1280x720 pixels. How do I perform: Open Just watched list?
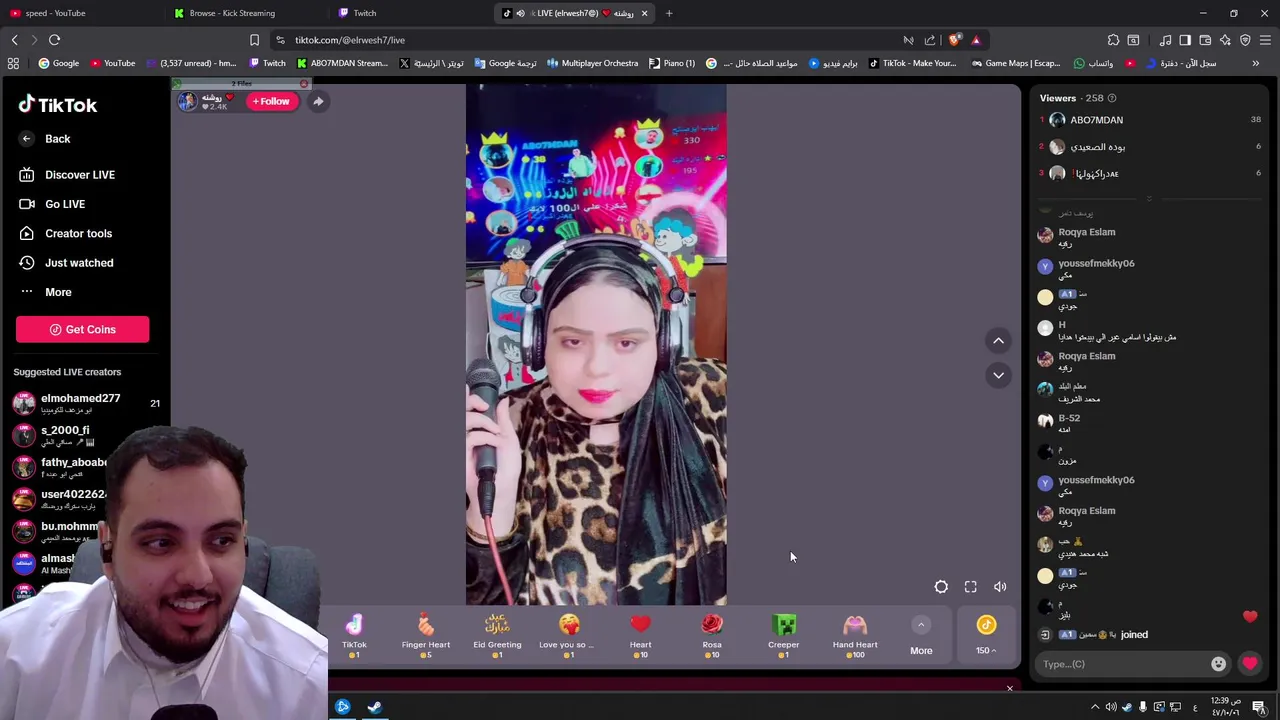click(x=66, y=263)
